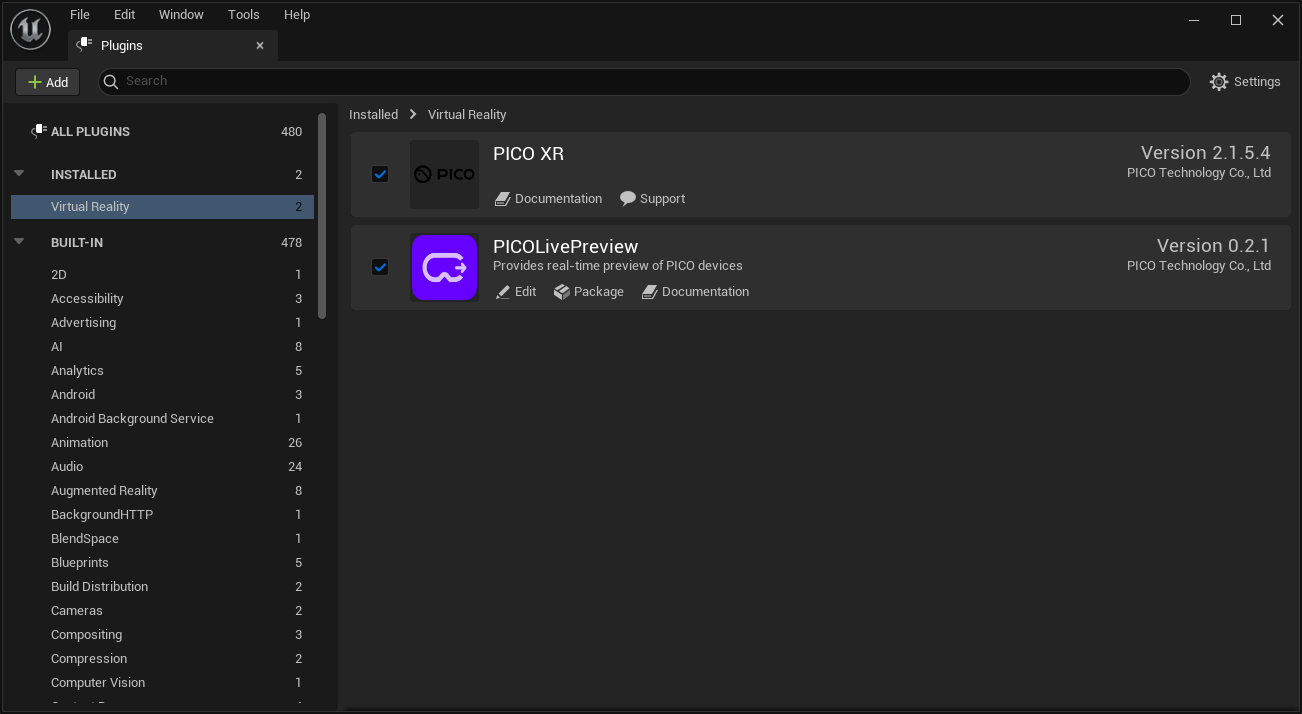
Task: Open the Edit menu
Action: pyautogui.click(x=124, y=15)
